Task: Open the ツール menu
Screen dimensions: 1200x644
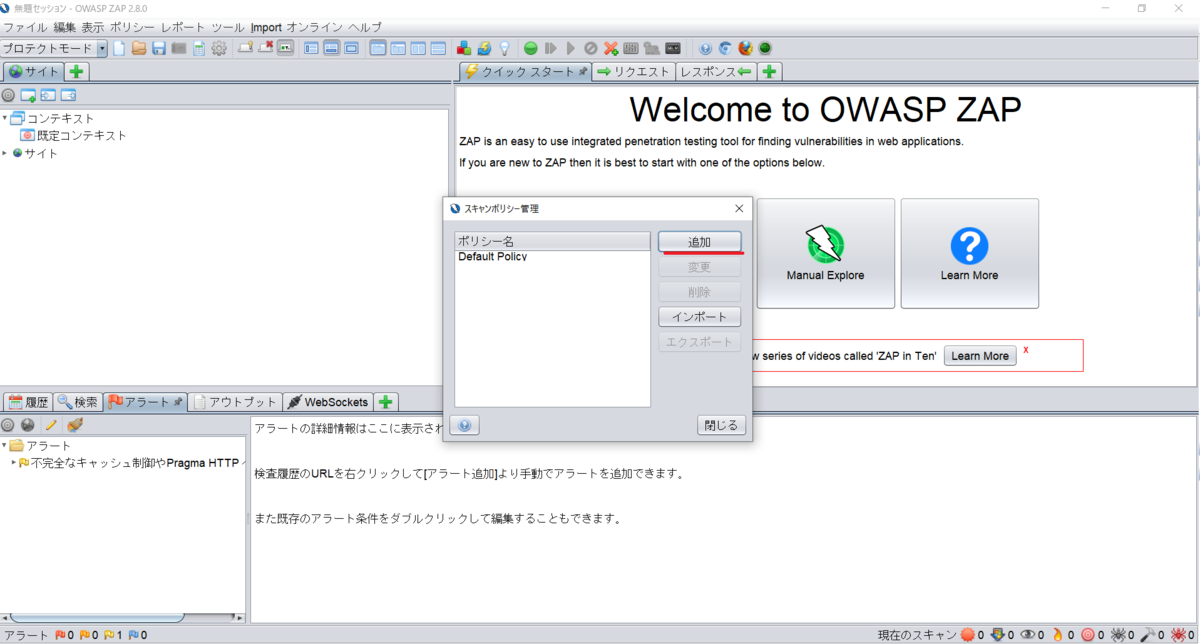Action: tap(228, 27)
